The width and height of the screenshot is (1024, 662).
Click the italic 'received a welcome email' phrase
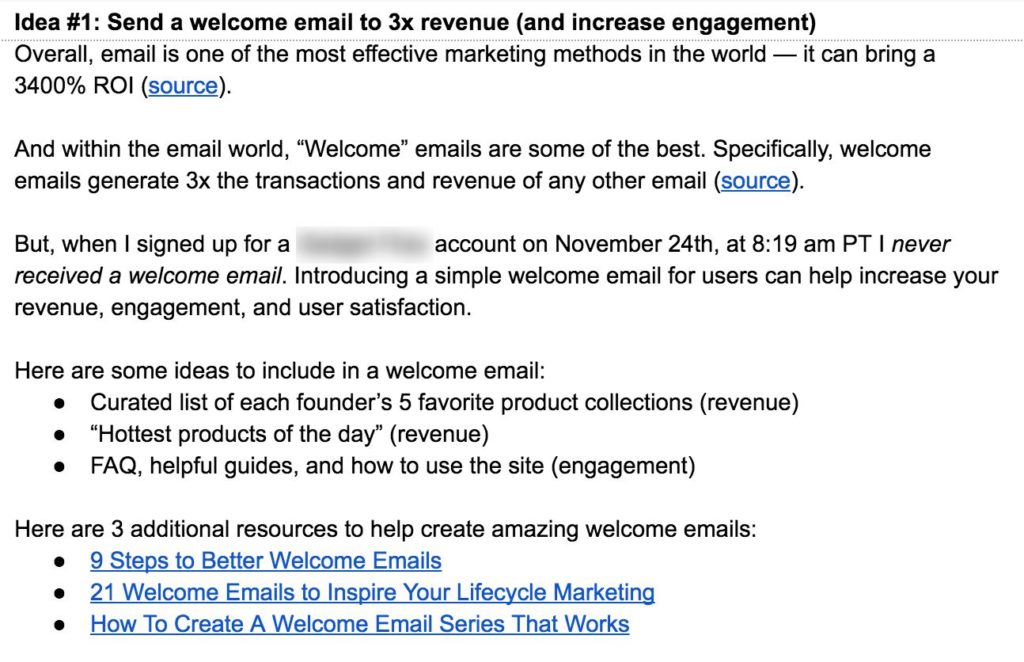point(149,276)
